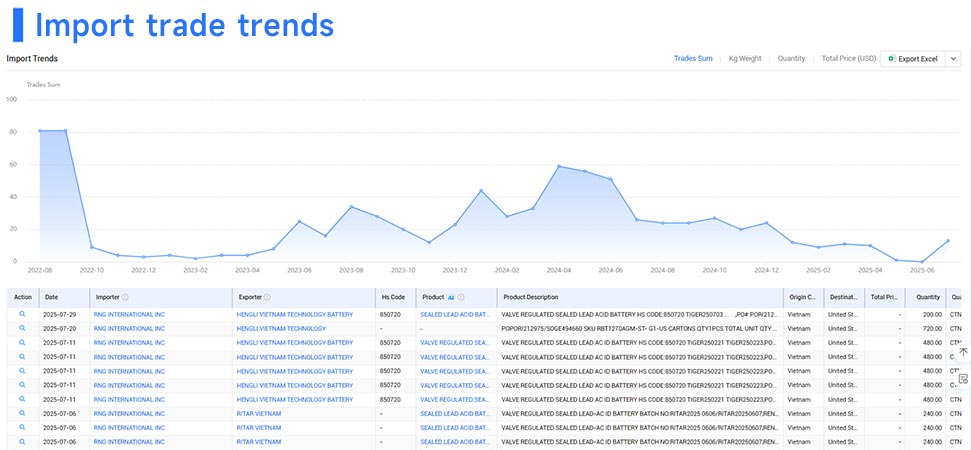
Task: Switch chart to Trades Sum
Action: [693, 59]
